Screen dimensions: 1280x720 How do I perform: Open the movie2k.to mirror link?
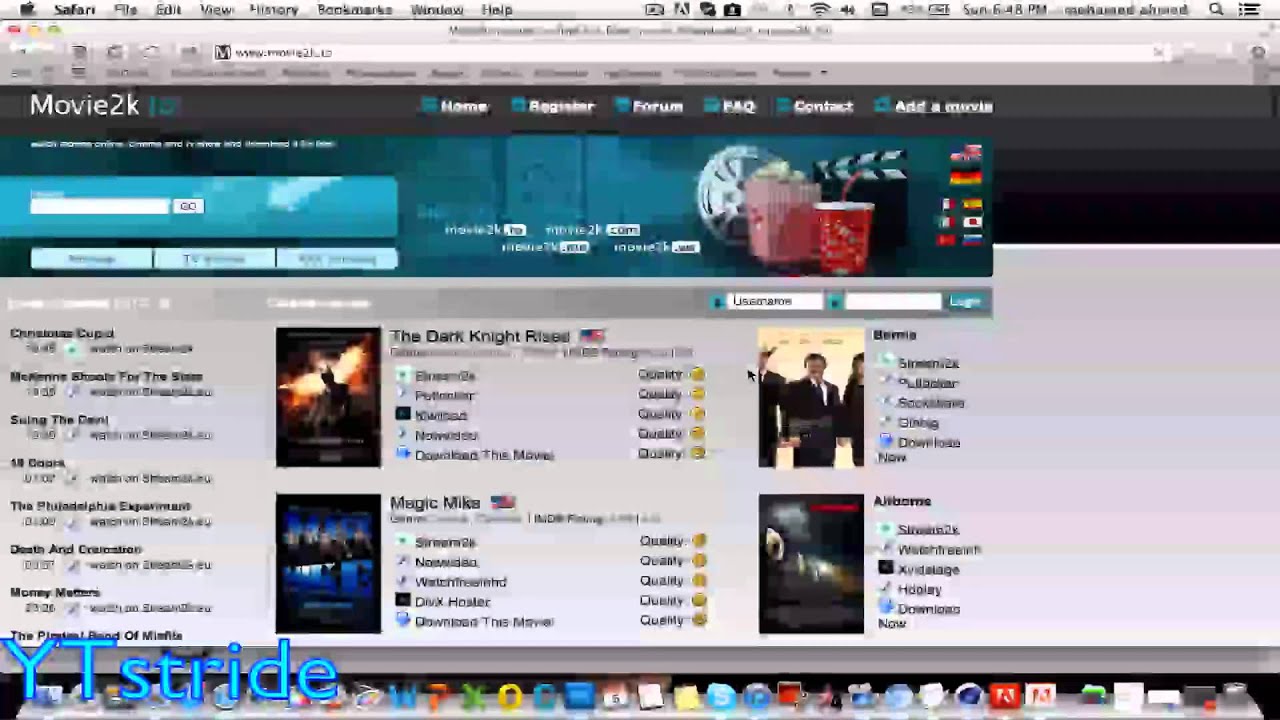pyautogui.click(x=485, y=229)
